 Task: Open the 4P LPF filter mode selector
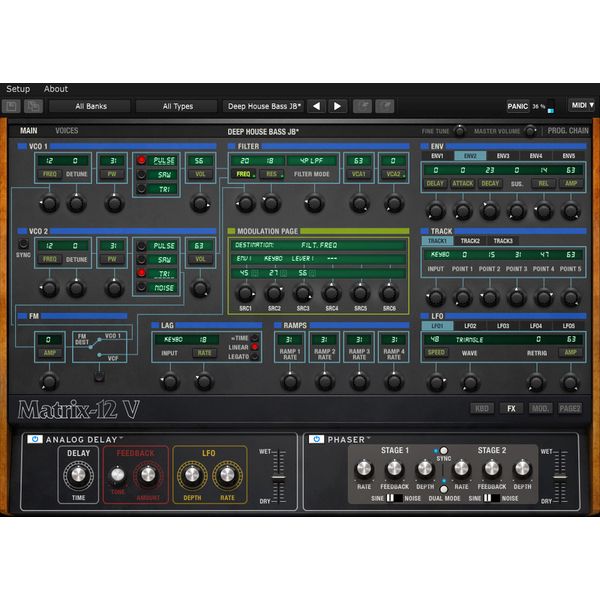pos(312,161)
